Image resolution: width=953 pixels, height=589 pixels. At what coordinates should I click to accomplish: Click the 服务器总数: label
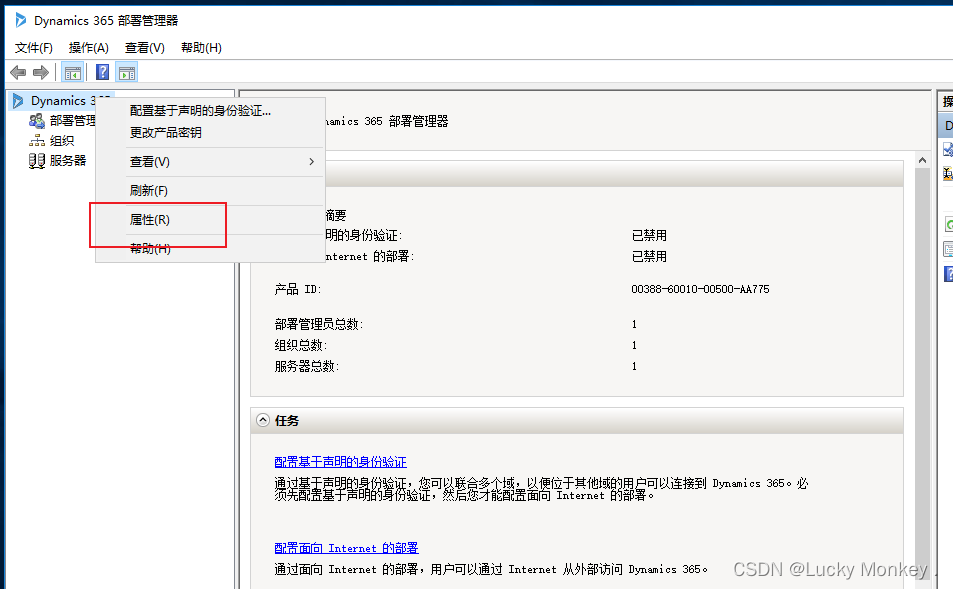(306, 367)
